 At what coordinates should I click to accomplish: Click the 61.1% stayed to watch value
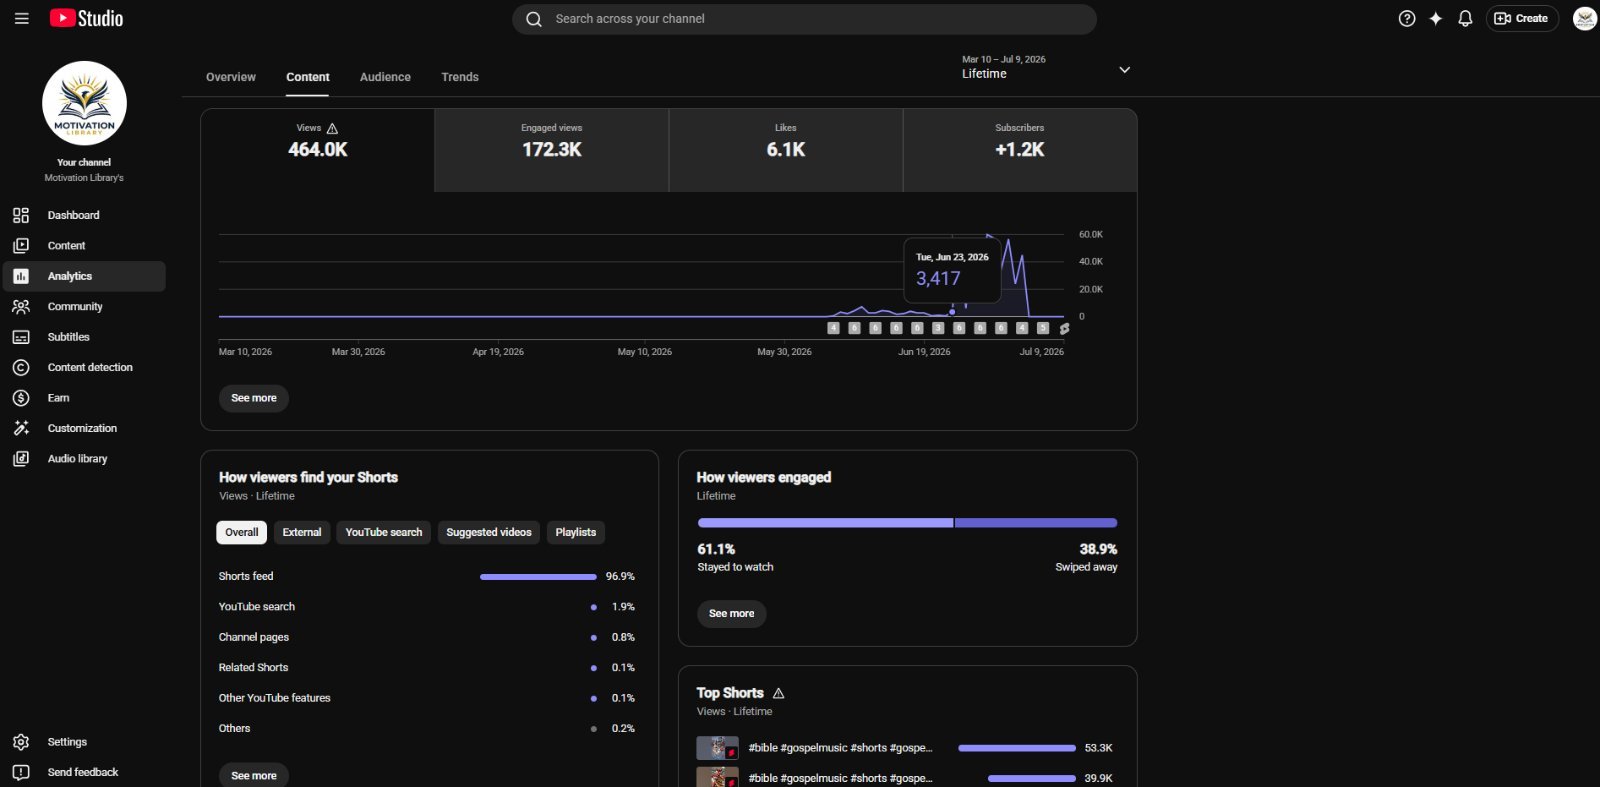pyautogui.click(x=716, y=549)
